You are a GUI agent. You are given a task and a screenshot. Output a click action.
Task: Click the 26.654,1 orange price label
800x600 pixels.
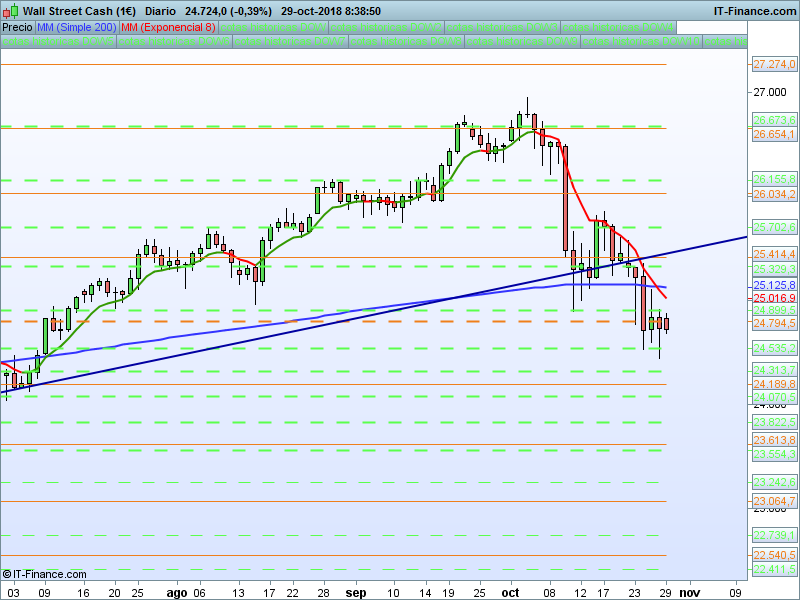tap(774, 134)
